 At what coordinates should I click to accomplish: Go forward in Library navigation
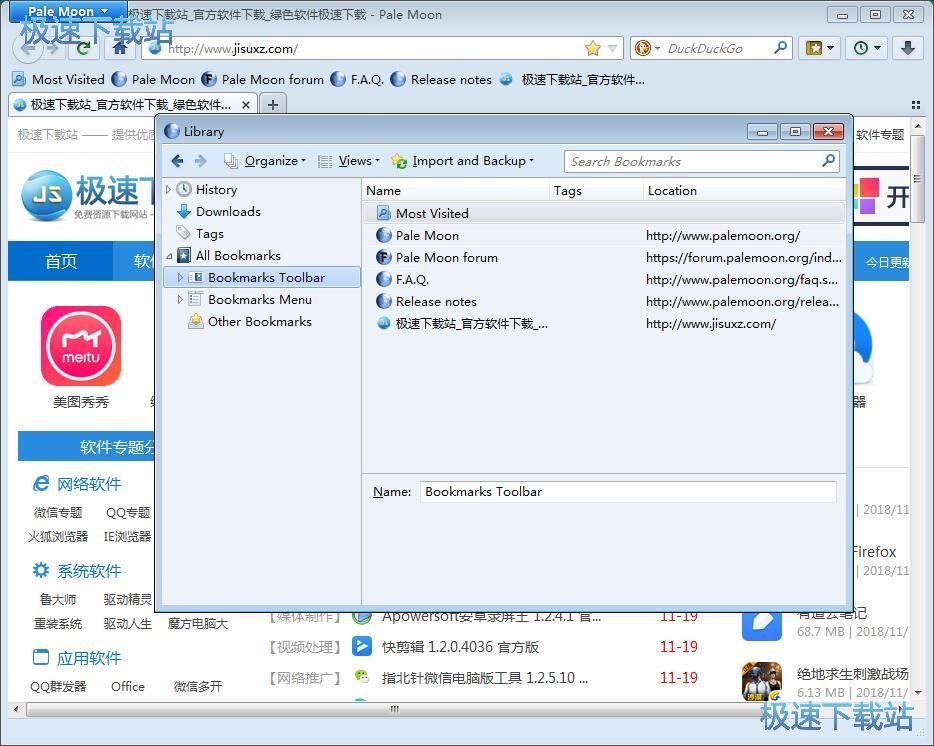[200, 161]
